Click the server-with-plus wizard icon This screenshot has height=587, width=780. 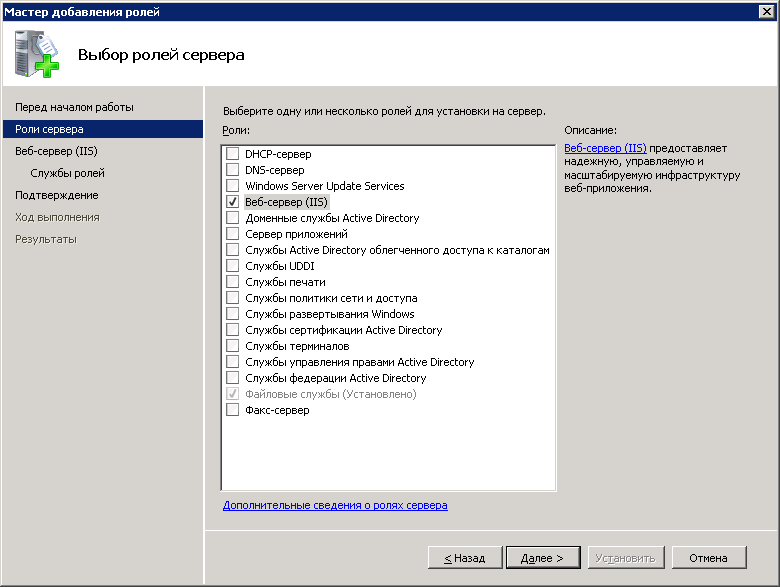[x=36, y=54]
